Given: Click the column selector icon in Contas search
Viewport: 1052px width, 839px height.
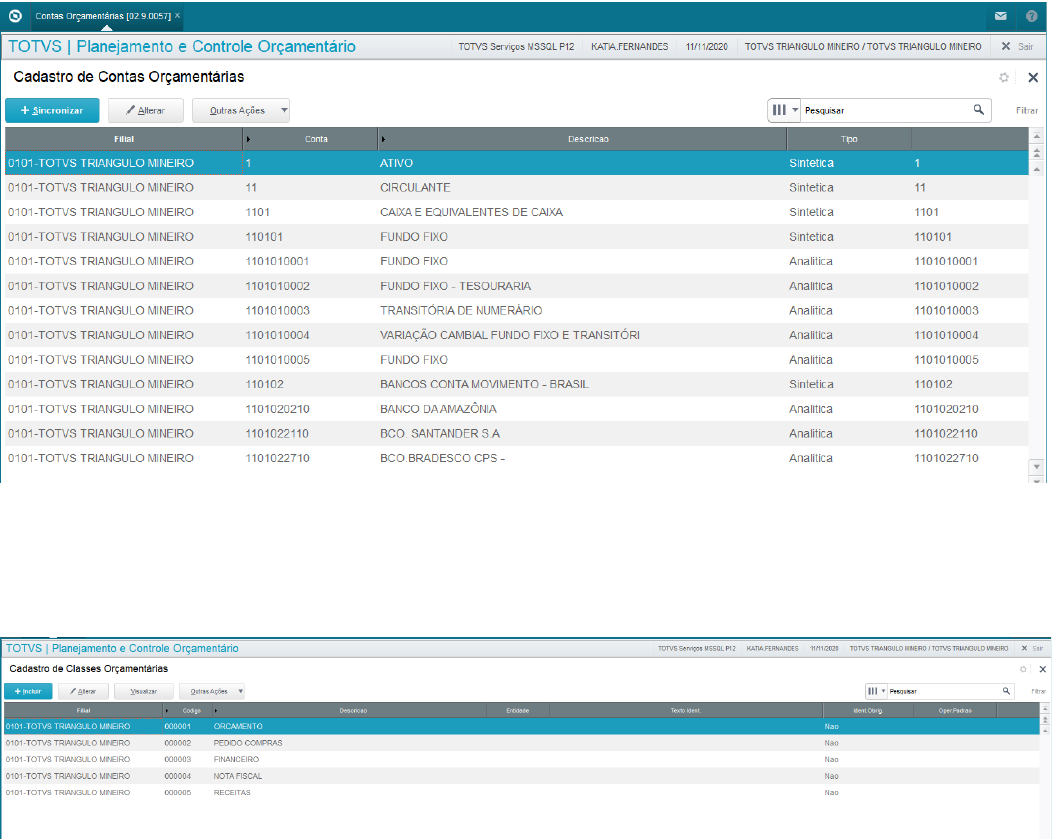Looking at the screenshot, I should click(779, 110).
